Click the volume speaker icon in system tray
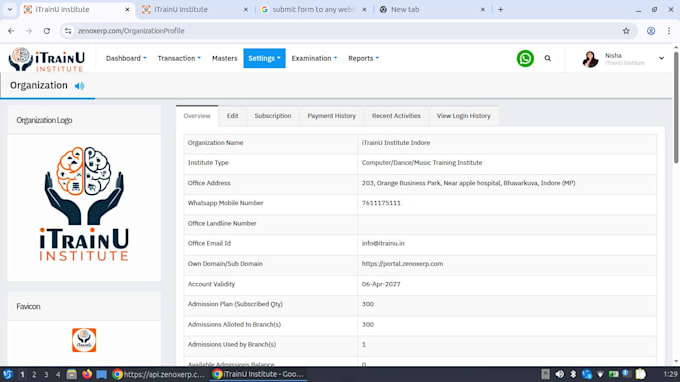 (559, 374)
